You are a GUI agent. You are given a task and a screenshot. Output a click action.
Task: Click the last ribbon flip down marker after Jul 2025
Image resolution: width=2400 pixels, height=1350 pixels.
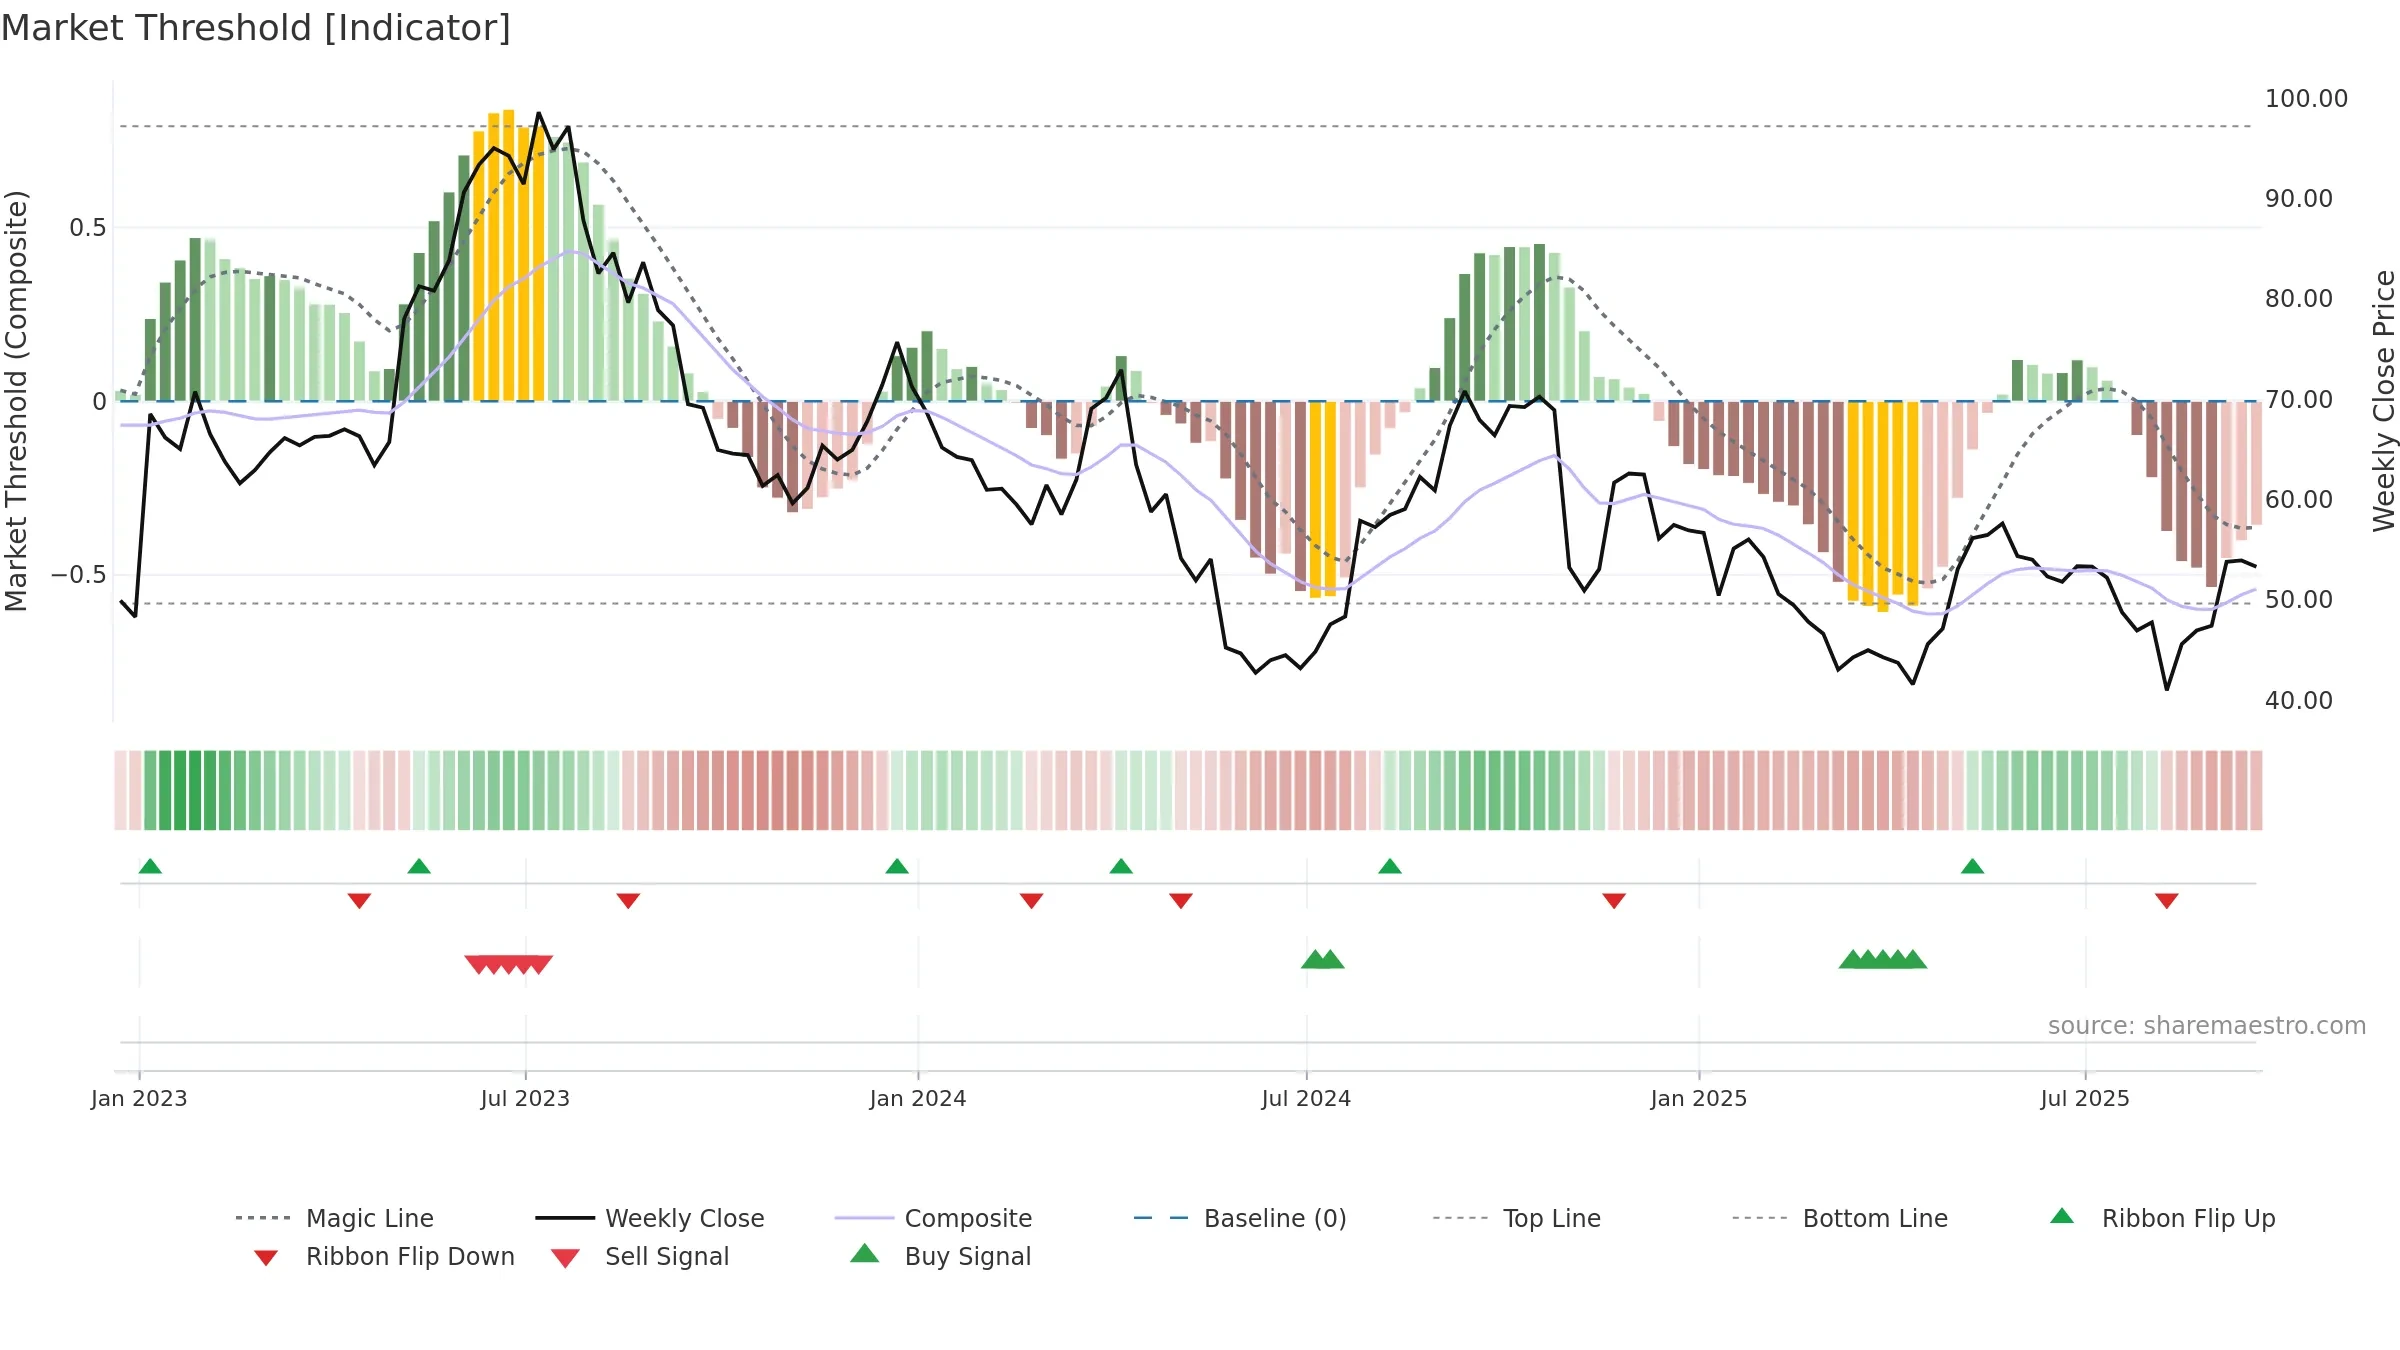[2167, 901]
